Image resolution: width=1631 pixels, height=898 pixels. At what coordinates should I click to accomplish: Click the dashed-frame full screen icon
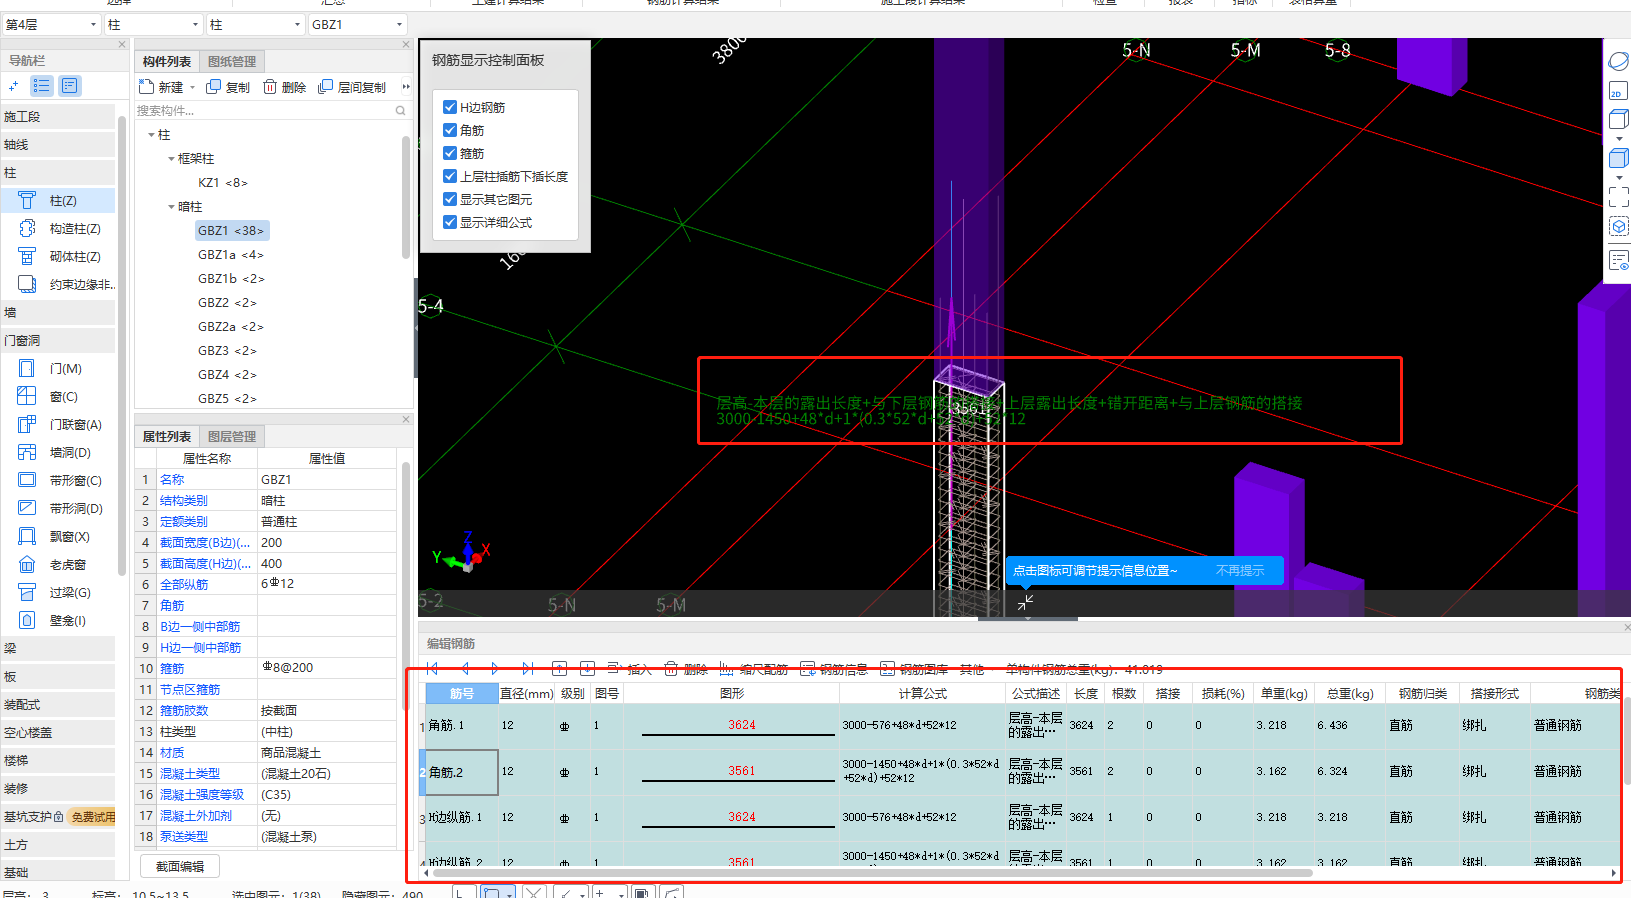tap(1618, 196)
